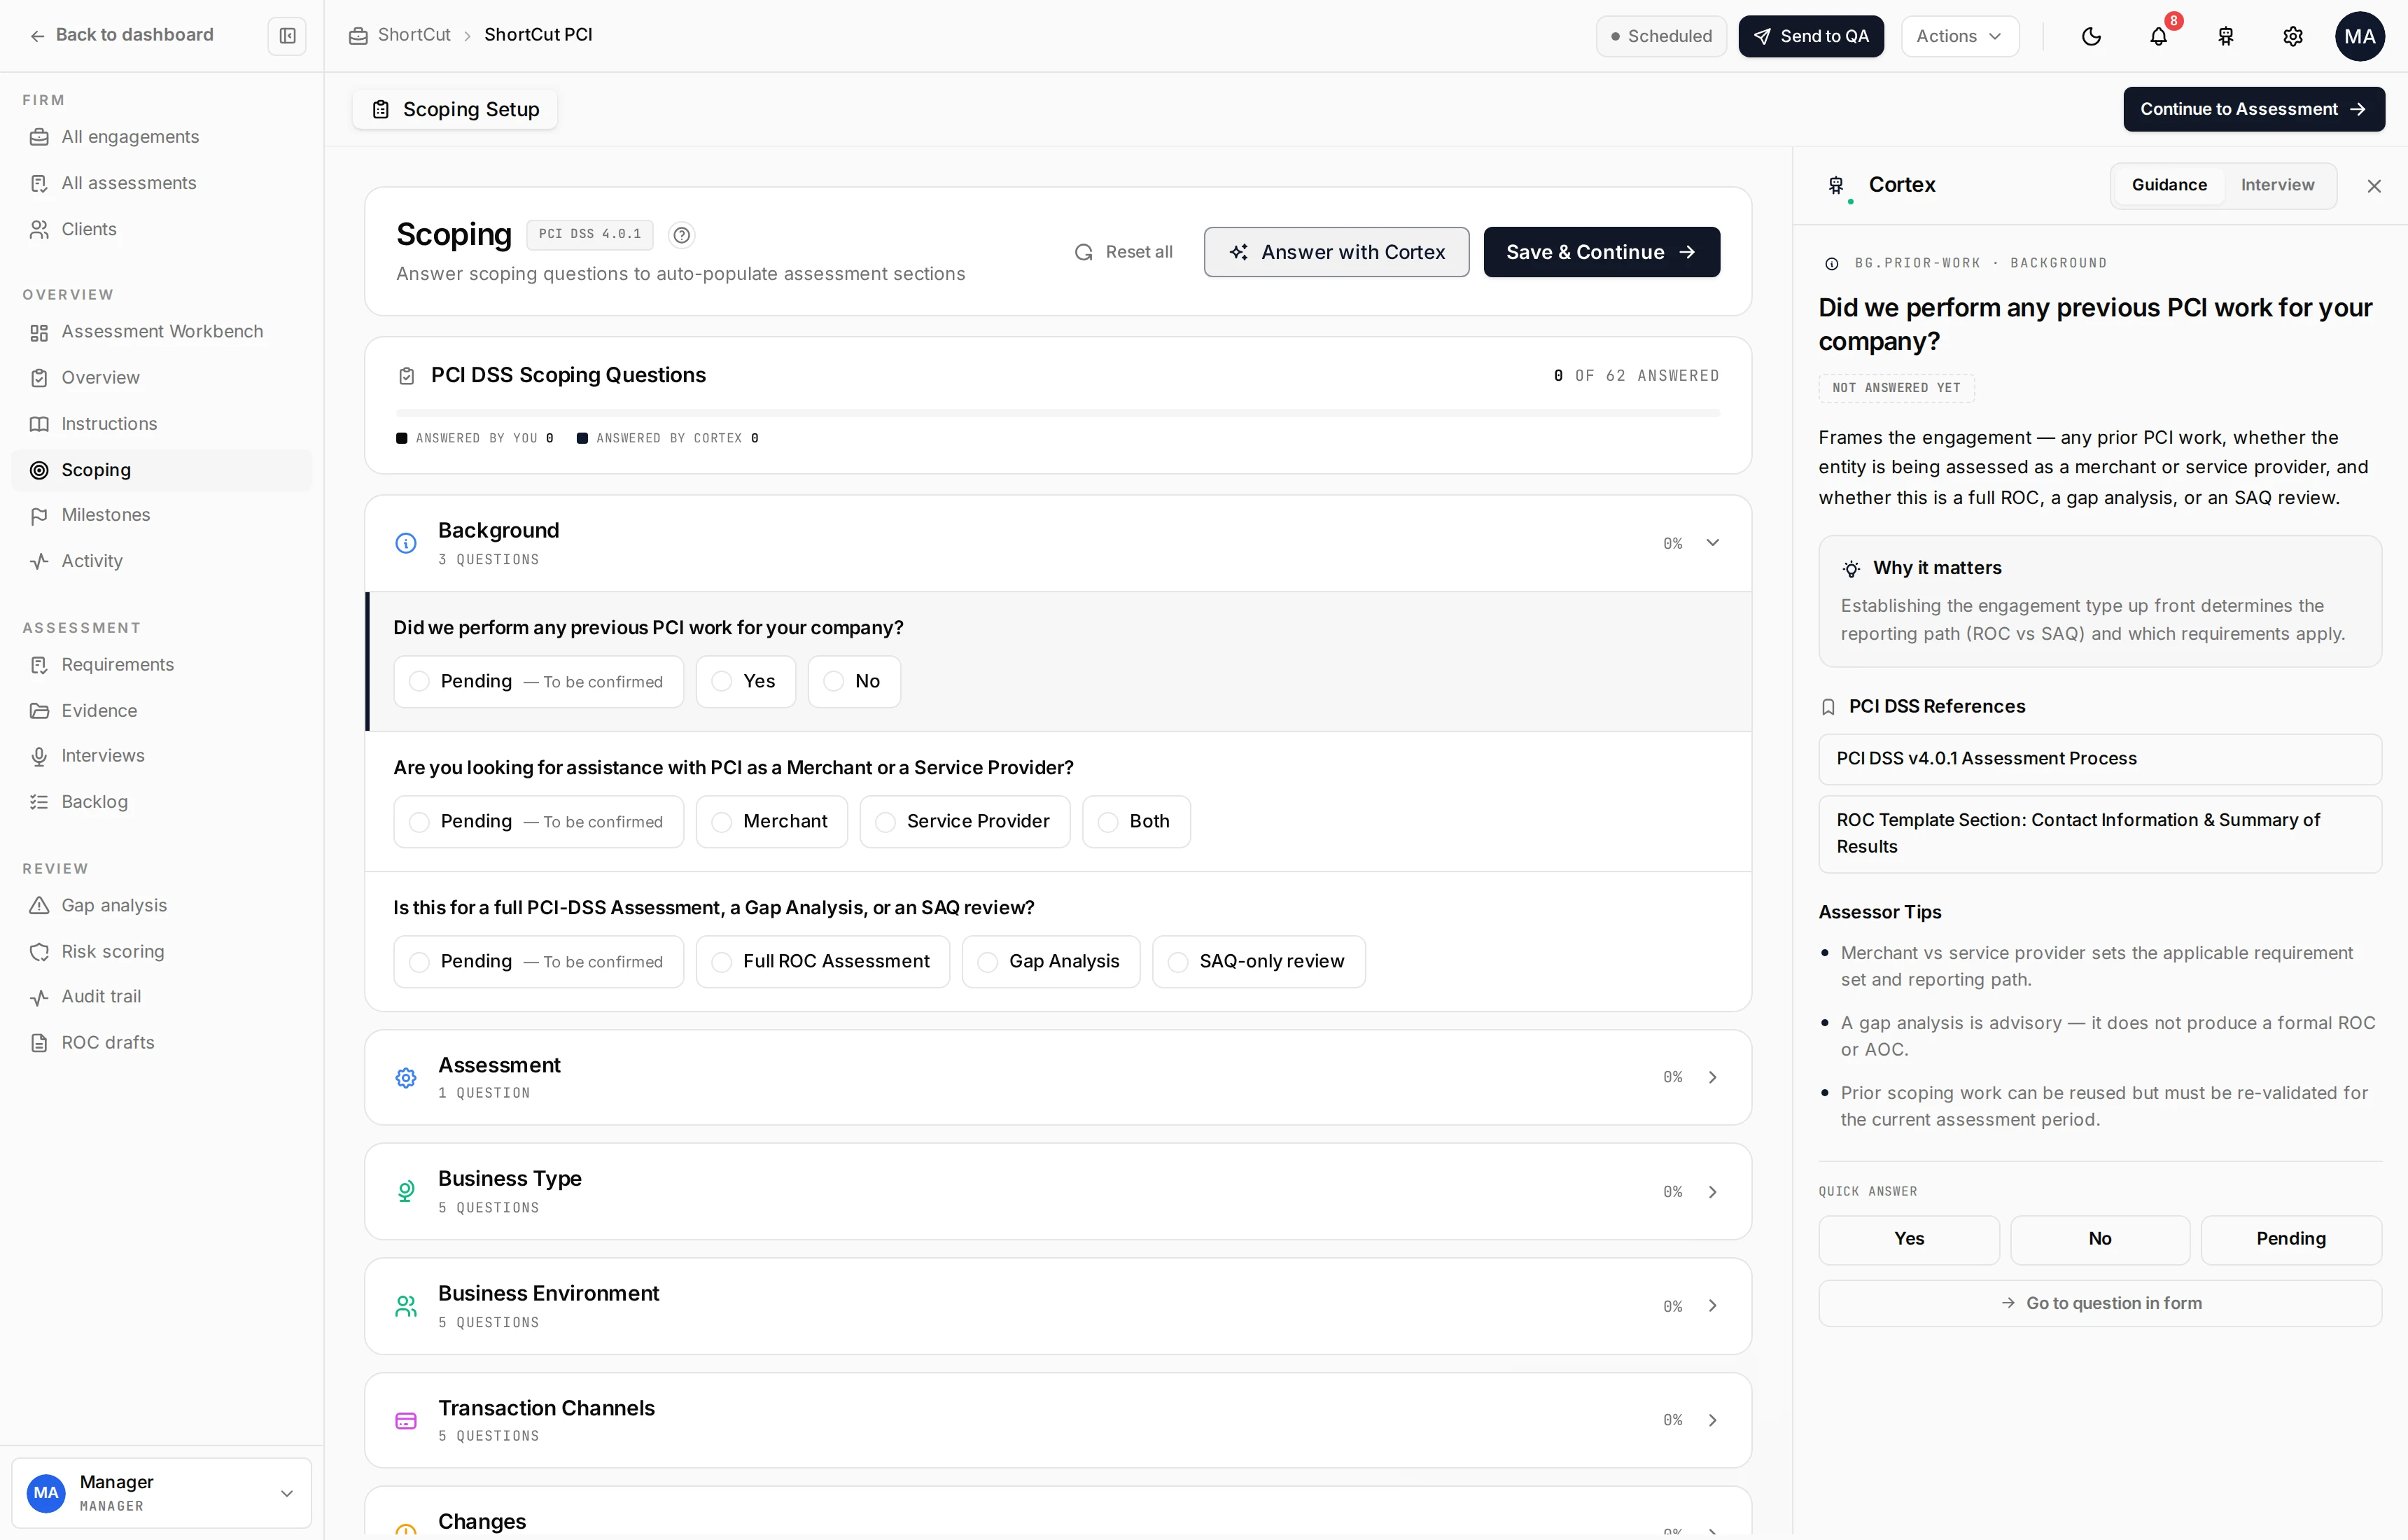Click Save & Continue button

pos(1601,252)
